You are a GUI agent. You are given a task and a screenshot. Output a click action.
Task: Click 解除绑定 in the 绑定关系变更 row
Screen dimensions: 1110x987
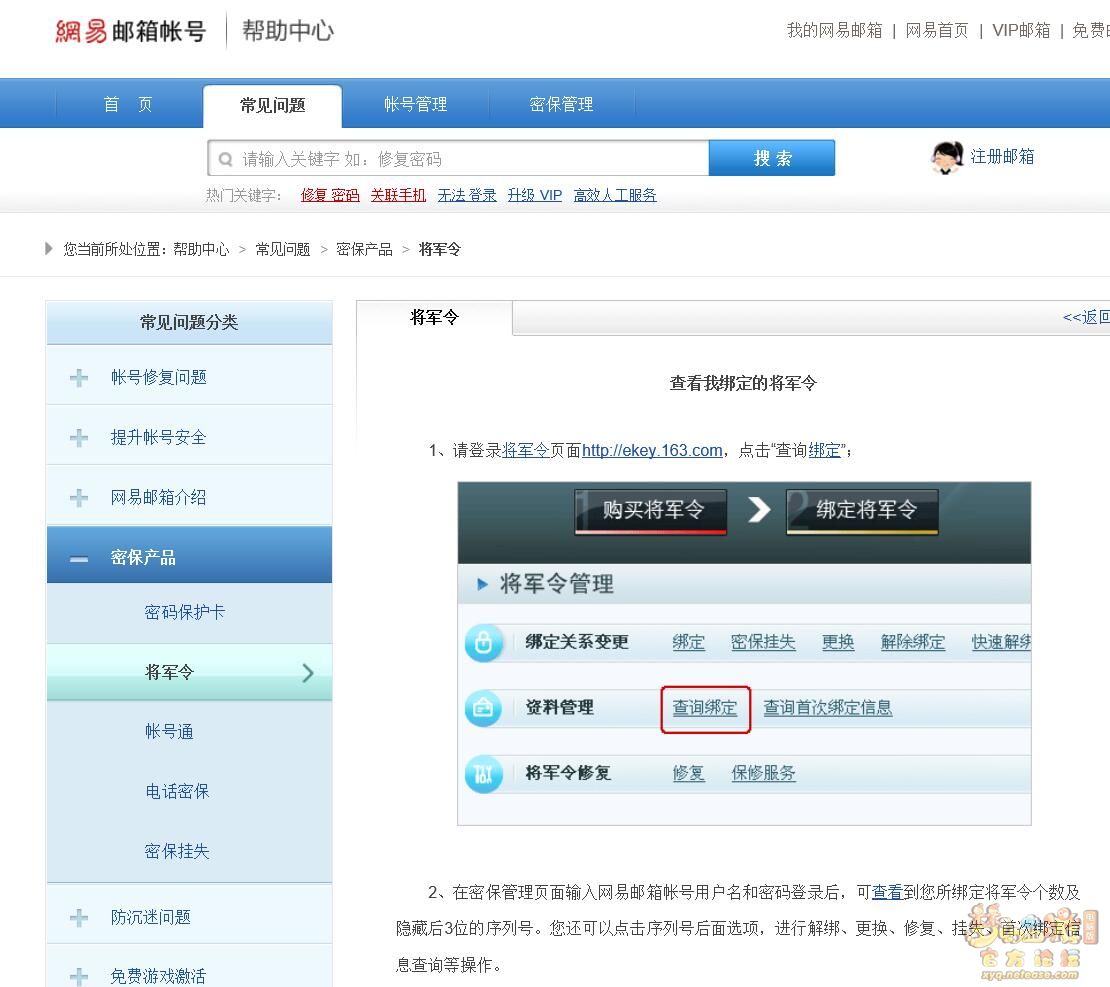pyautogui.click(x=912, y=642)
